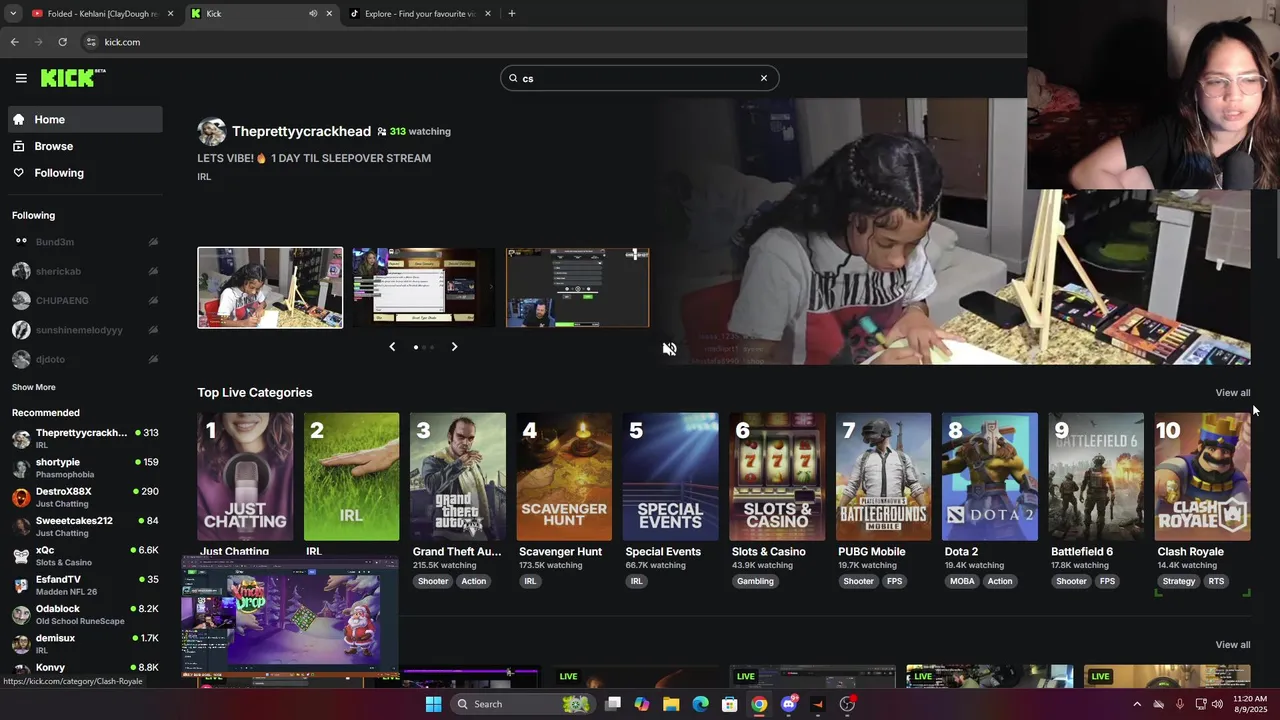Image resolution: width=1280 pixels, height=720 pixels.
Task: Open followed channel Bund3m
Action: click(x=85, y=242)
